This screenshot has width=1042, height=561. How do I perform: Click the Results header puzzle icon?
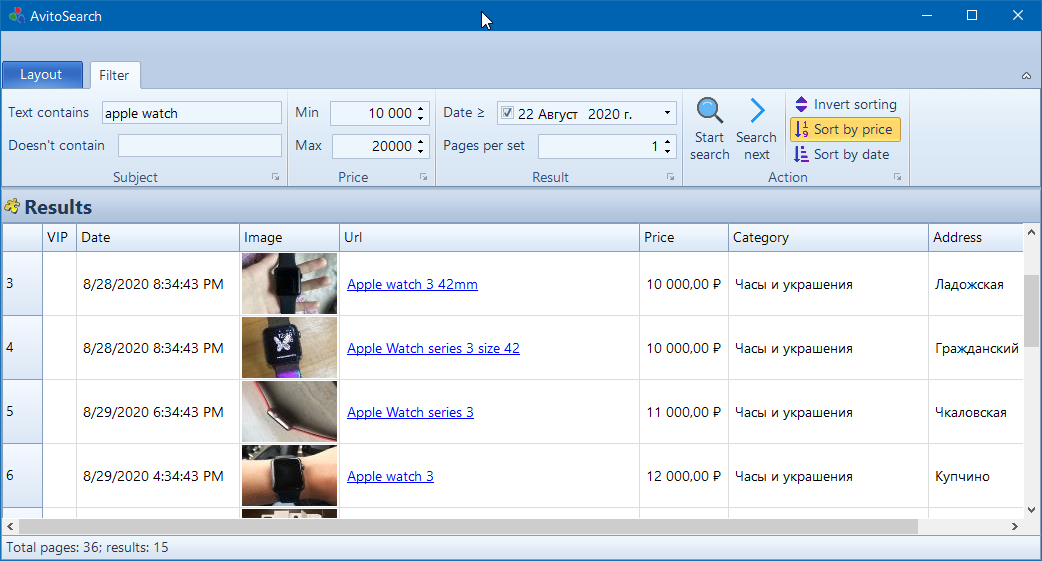[x=12, y=207]
